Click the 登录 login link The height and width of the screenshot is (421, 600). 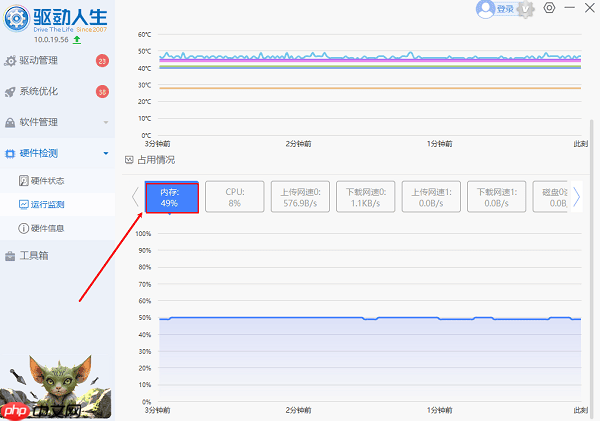pos(505,9)
